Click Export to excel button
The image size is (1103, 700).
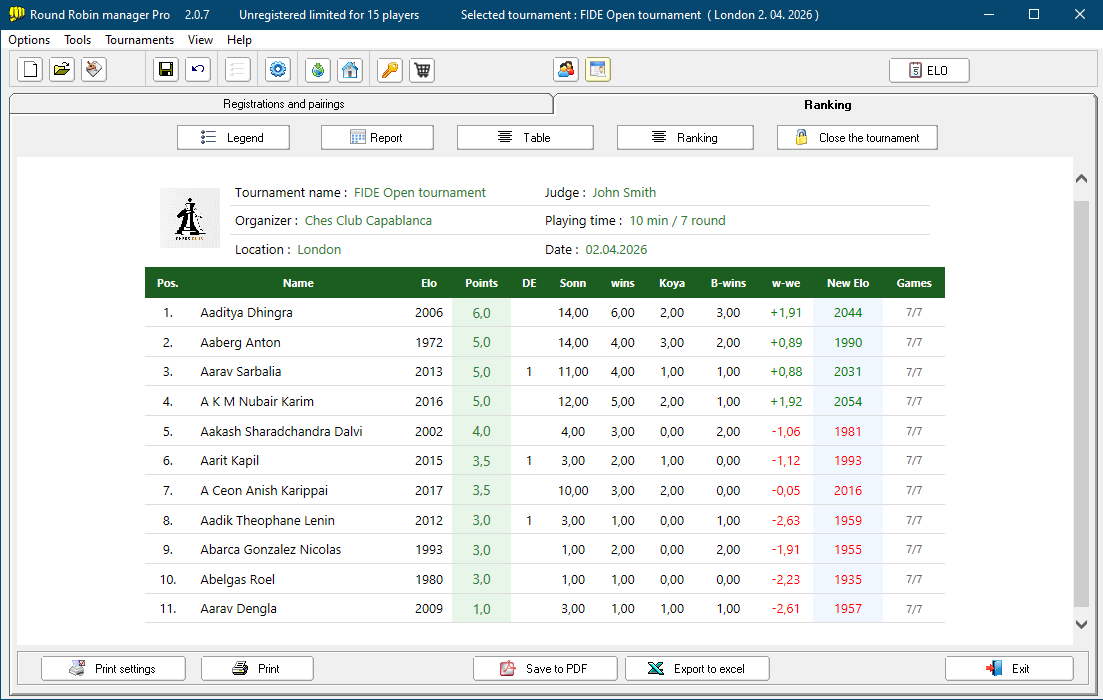697,669
